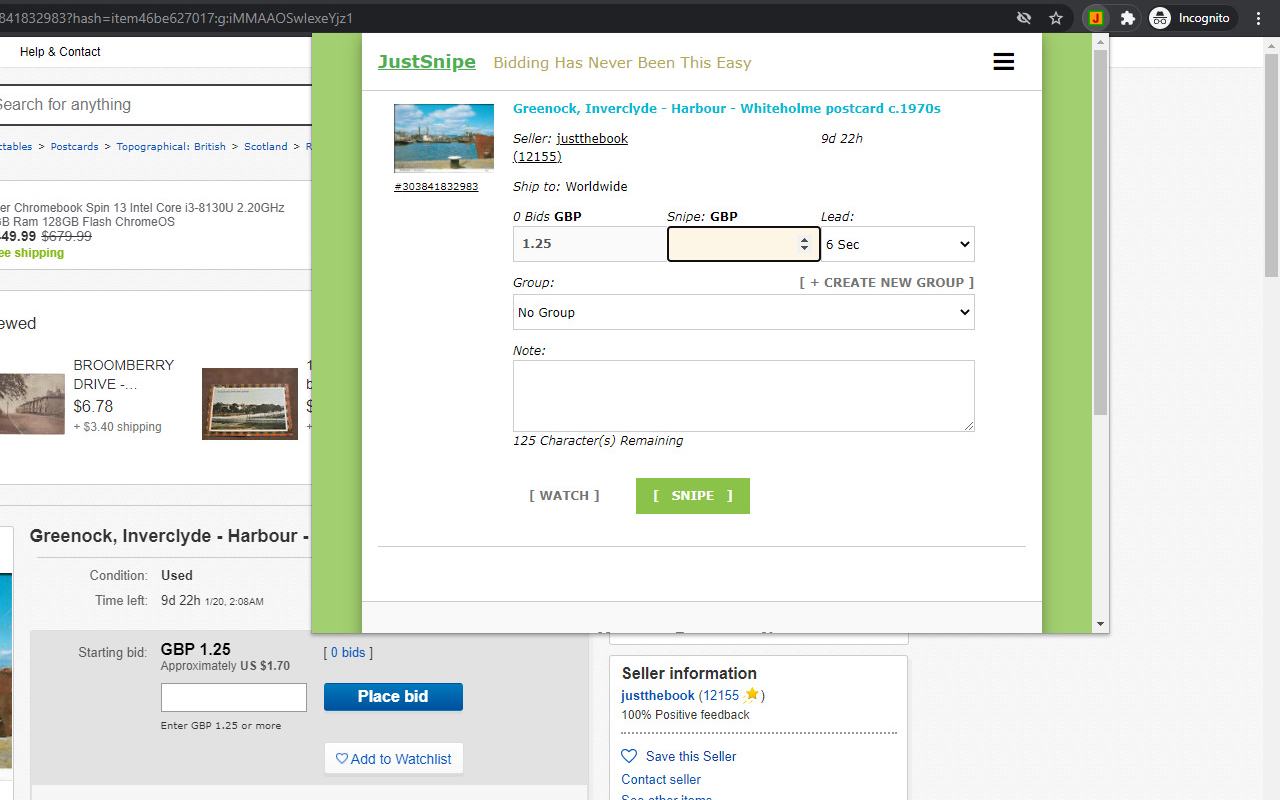Click CREATE NEW GROUP

[x=887, y=282]
